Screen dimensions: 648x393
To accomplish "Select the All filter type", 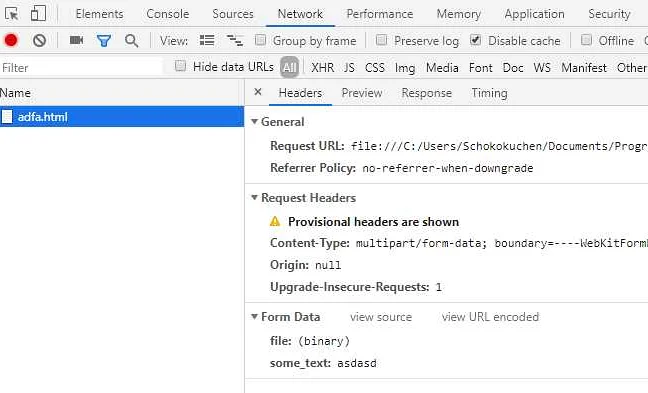I will tap(290, 67).
